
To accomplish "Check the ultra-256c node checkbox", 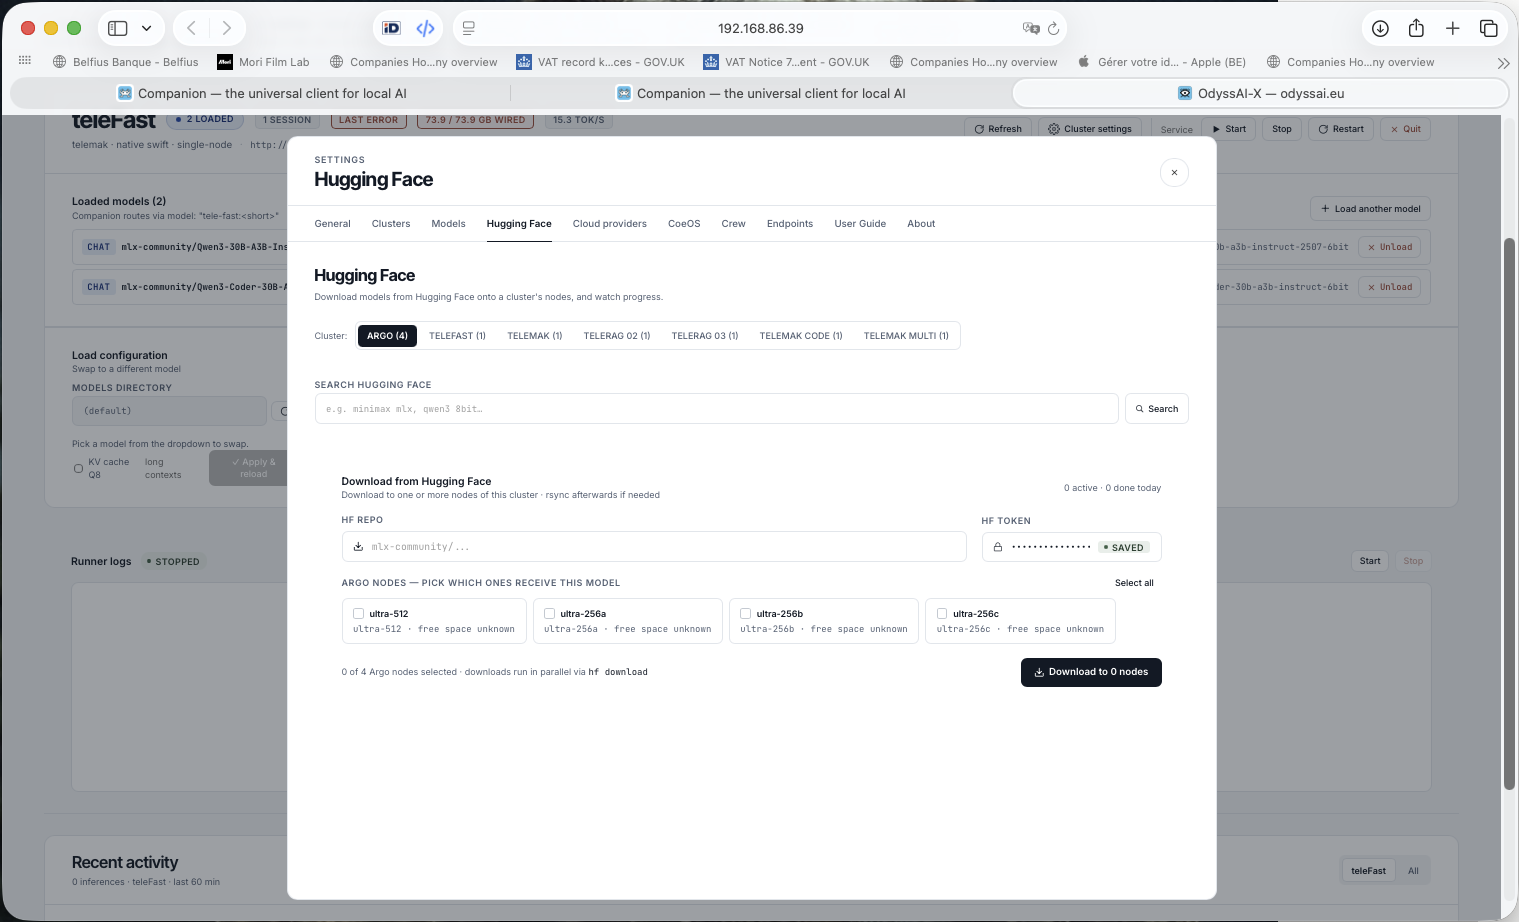I will 942,614.
